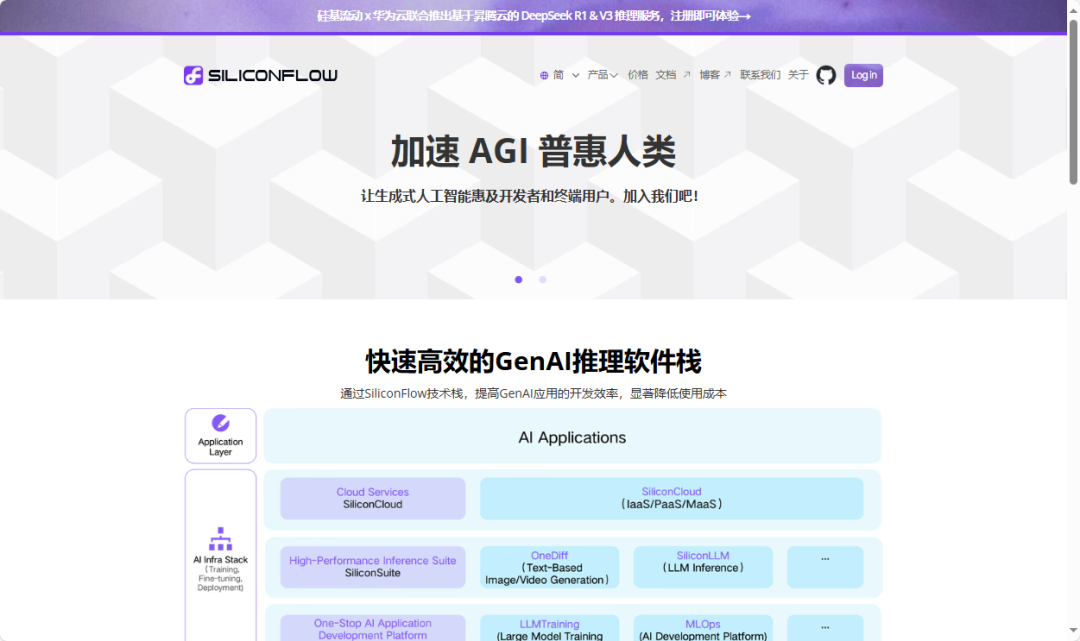The width and height of the screenshot is (1080, 641).
Task: Click the 通过SiliconFlow技术栈 description text
Action: (534, 393)
